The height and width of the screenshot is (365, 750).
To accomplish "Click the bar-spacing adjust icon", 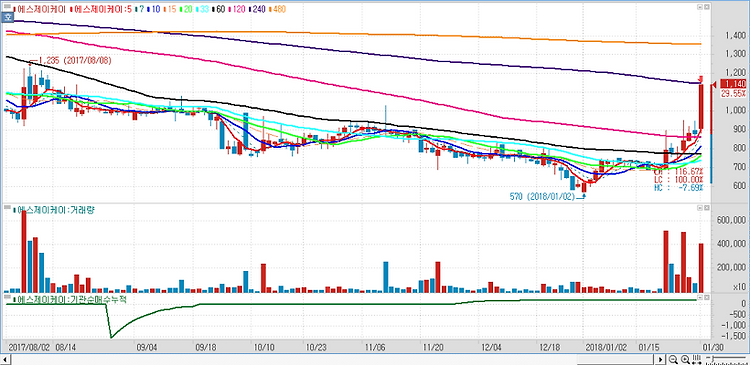I will pyautogui.click(x=696, y=360).
